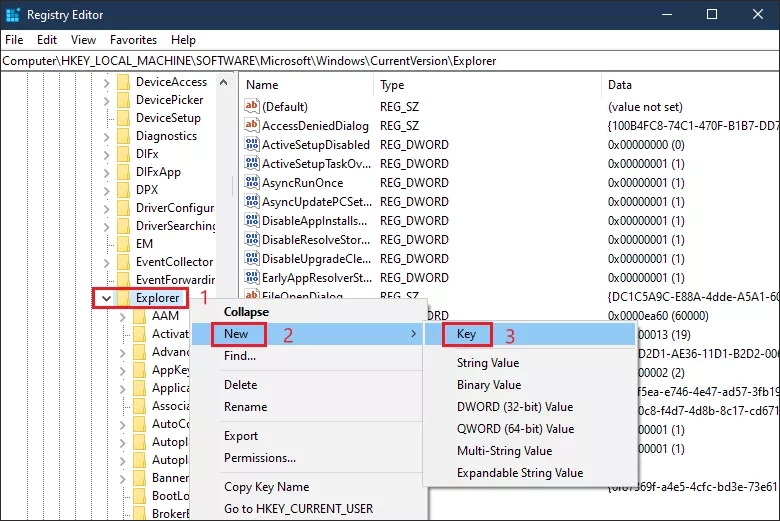Select the EarlyAppResolverSt... DWORD icon
The width and height of the screenshot is (780, 521).
pyautogui.click(x=252, y=277)
